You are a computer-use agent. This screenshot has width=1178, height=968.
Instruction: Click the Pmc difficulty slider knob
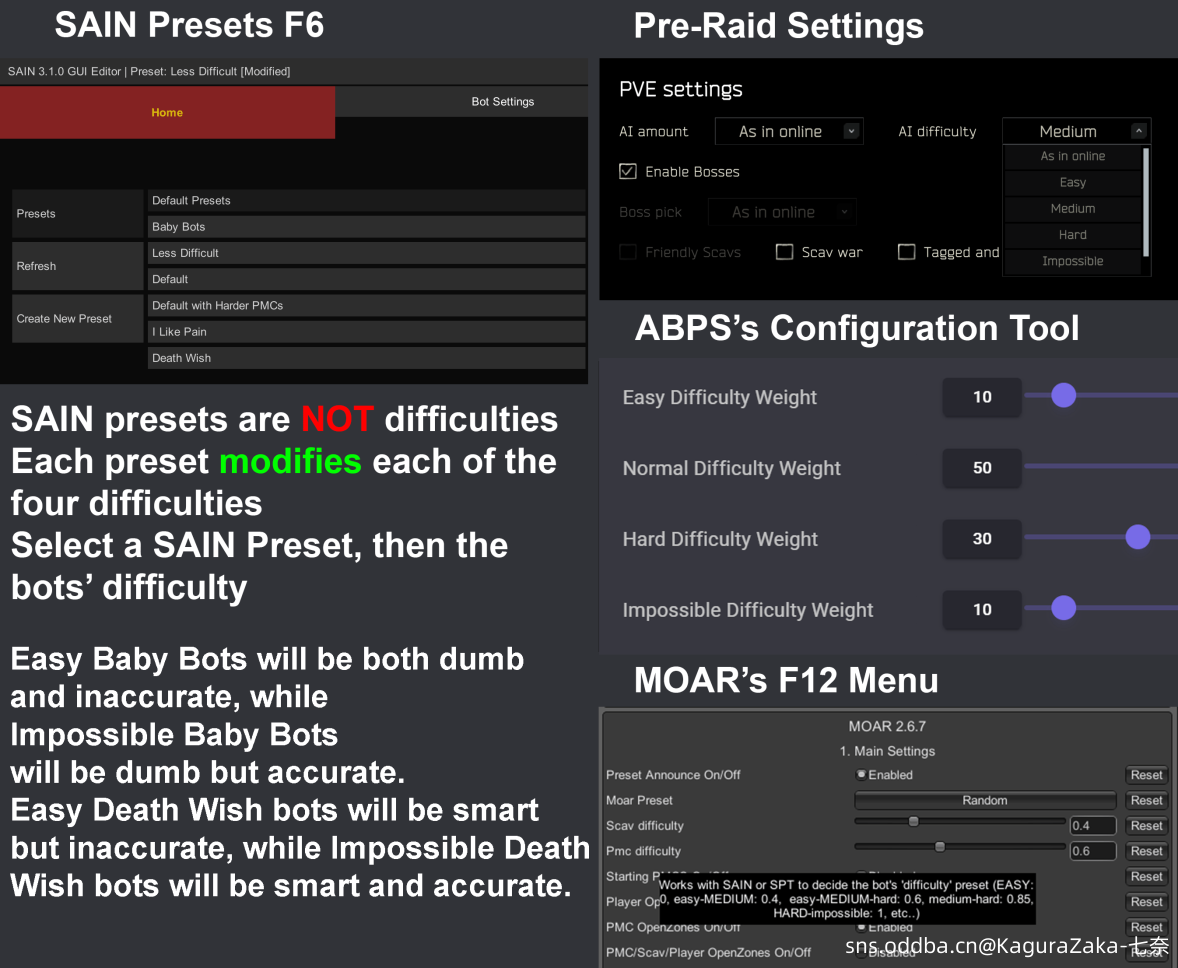tap(939, 847)
